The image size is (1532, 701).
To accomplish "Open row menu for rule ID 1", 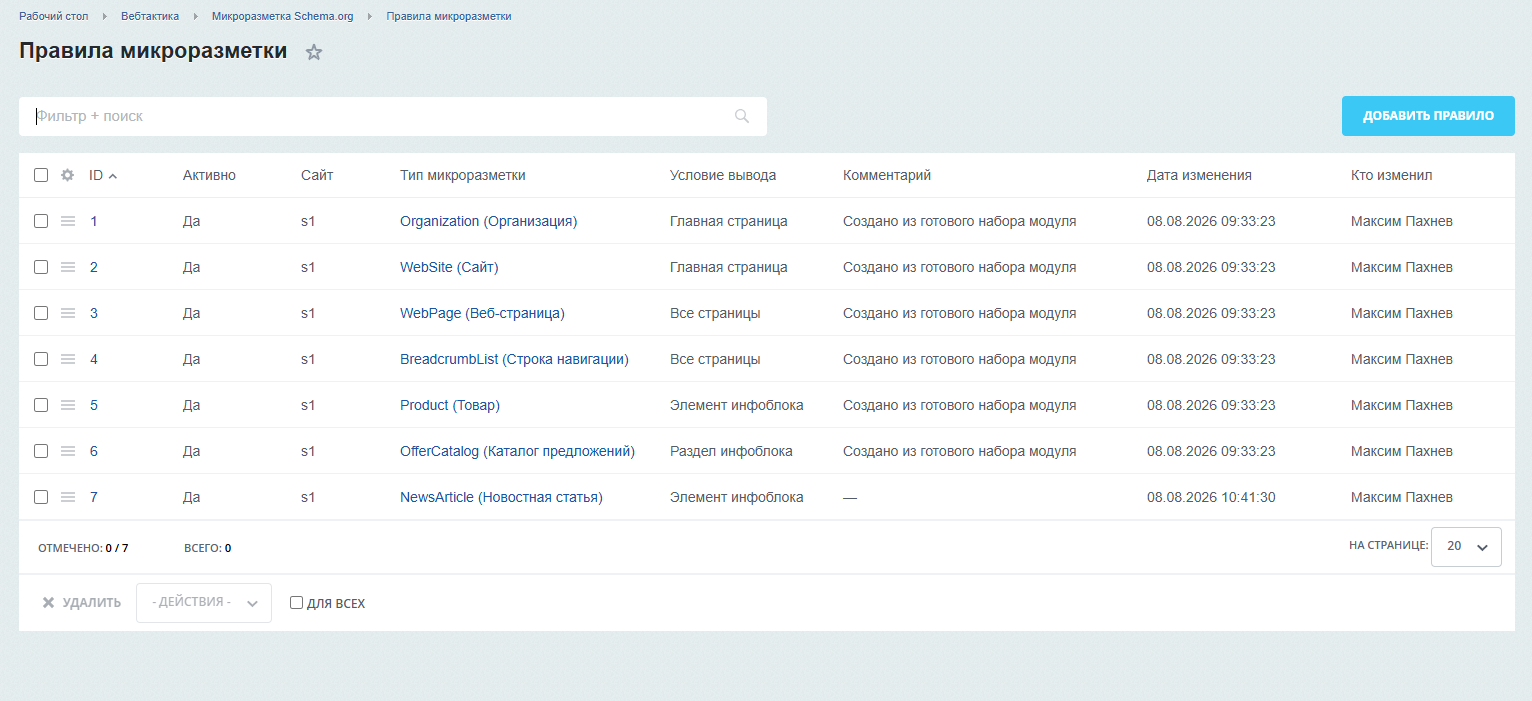I will 68,221.
